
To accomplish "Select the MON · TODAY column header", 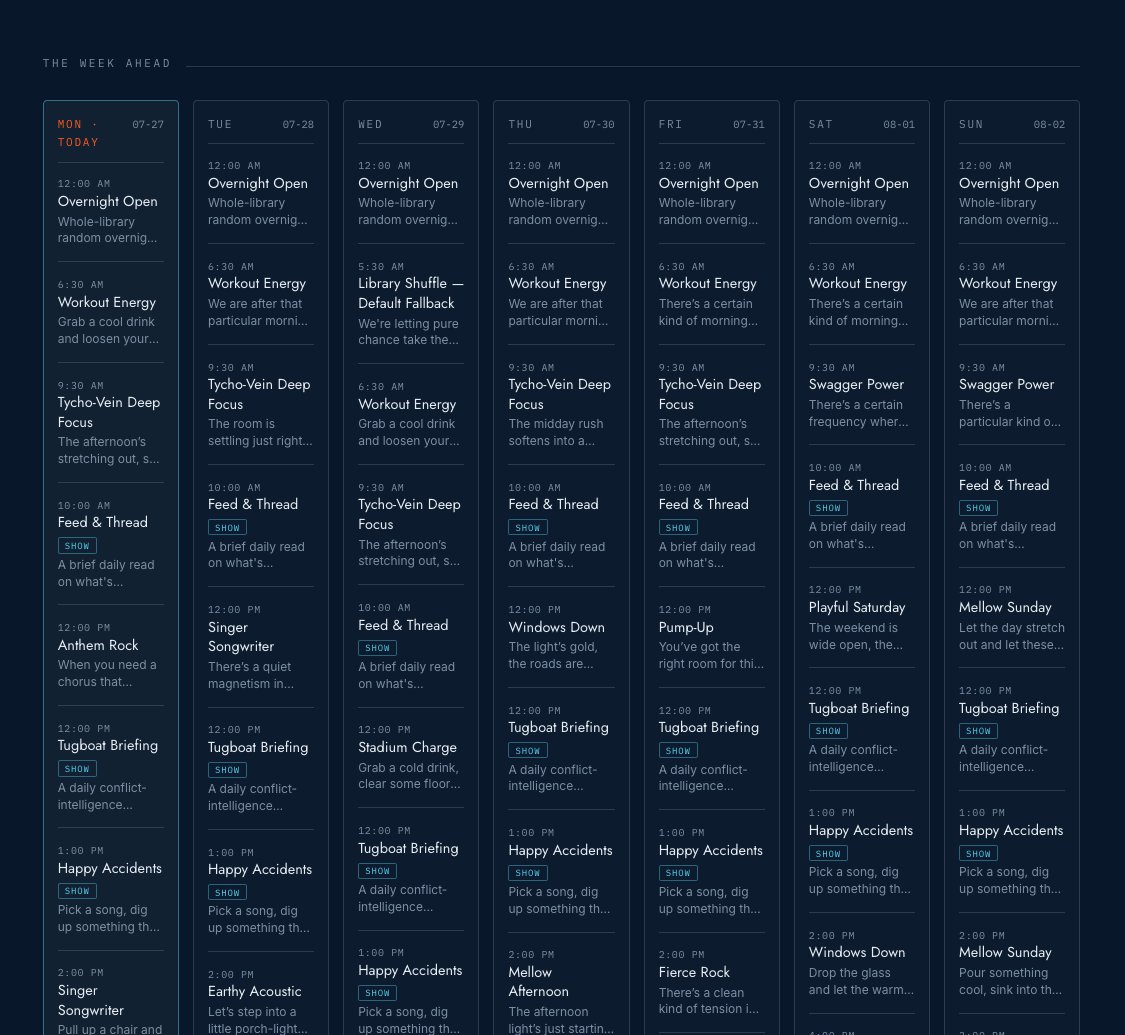I will (x=110, y=133).
